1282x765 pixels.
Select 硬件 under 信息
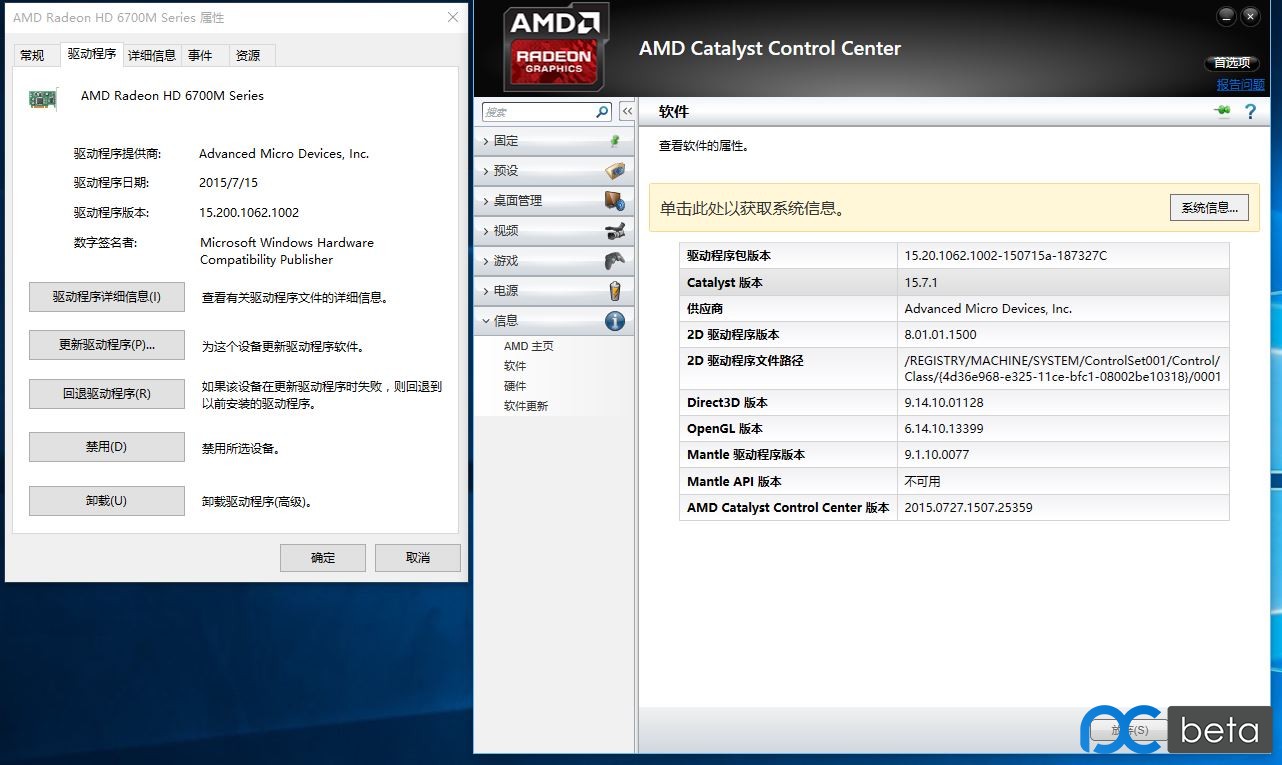click(x=515, y=386)
